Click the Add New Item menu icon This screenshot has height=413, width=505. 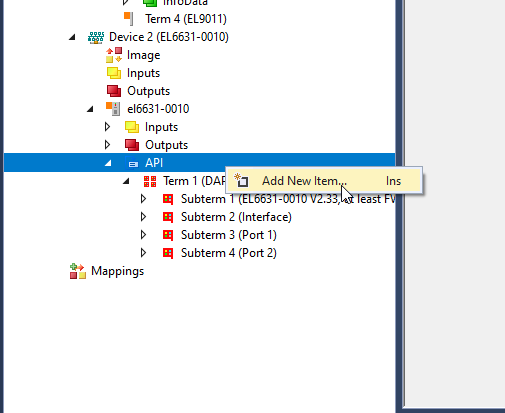241,180
